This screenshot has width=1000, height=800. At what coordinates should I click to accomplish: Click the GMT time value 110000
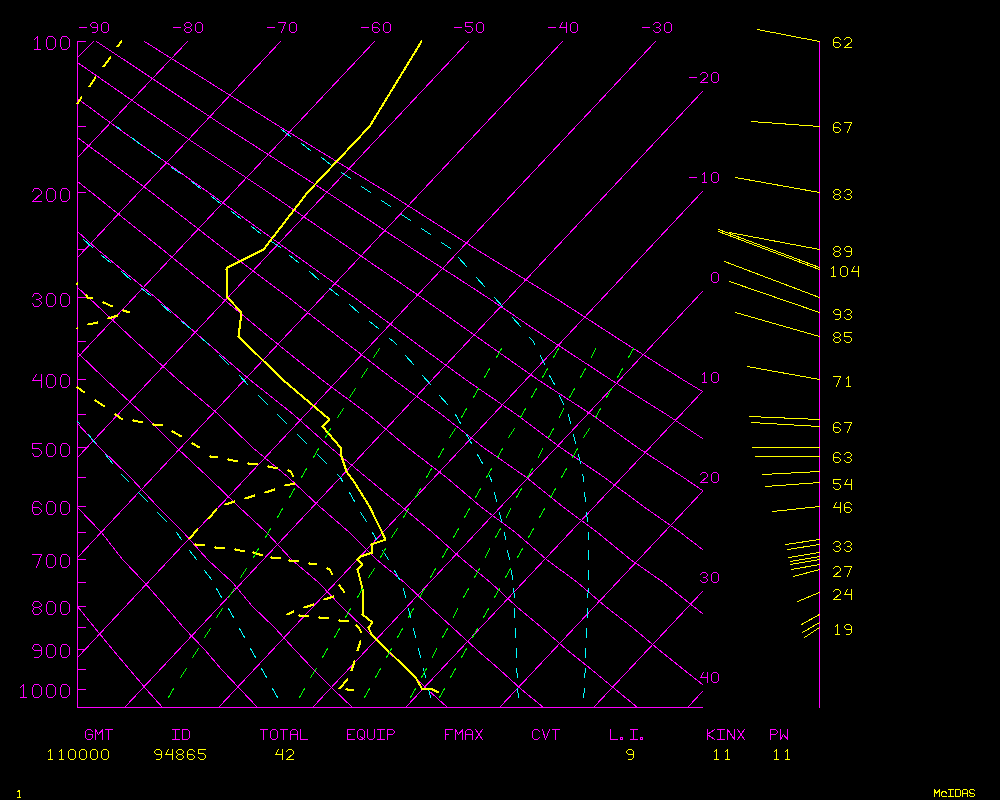pos(78,755)
